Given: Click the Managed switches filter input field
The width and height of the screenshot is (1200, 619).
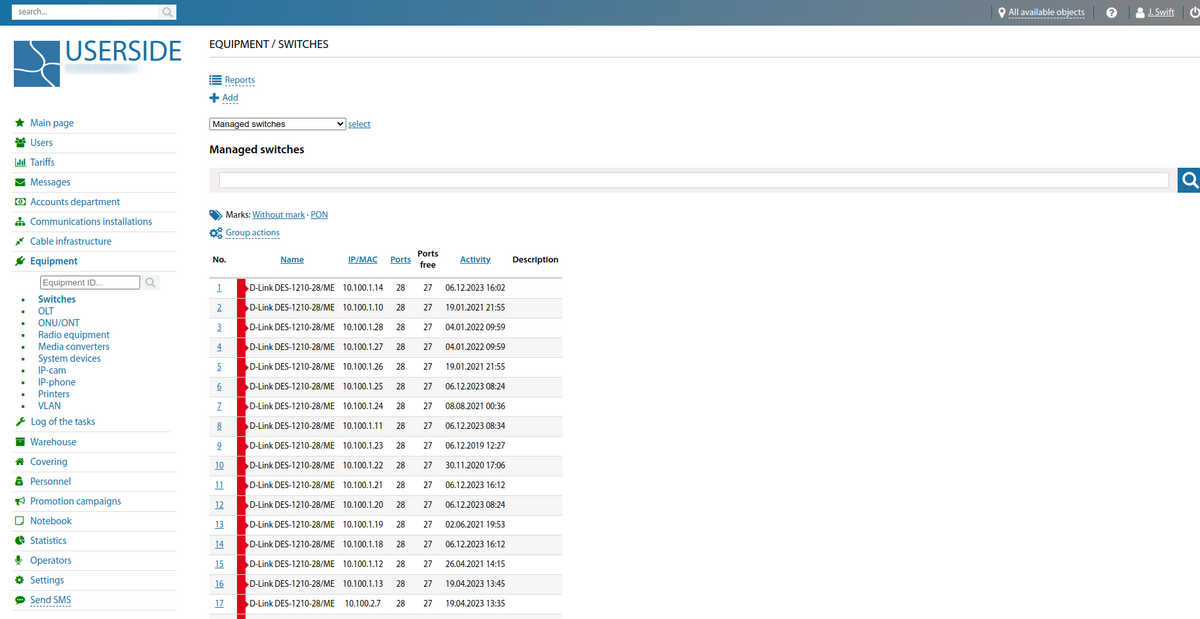Looking at the screenshot, I should click(693, 180).
